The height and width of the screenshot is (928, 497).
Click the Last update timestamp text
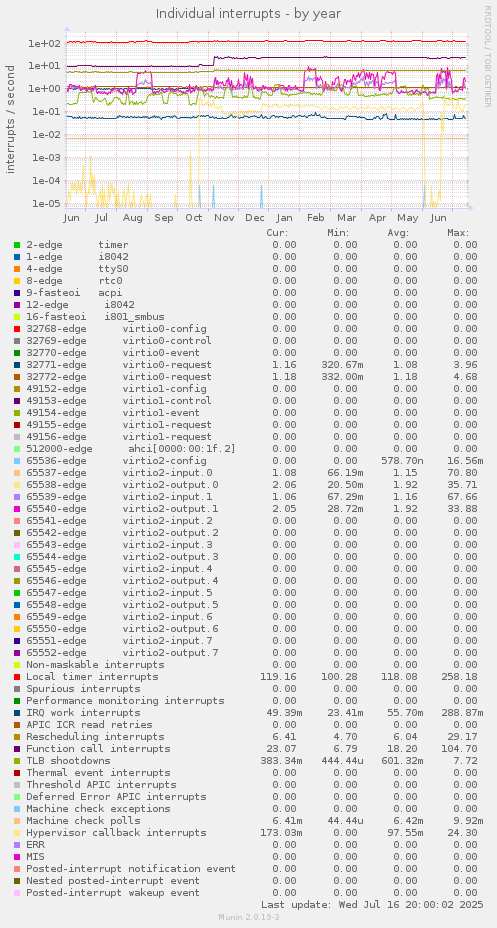point(372,905)
